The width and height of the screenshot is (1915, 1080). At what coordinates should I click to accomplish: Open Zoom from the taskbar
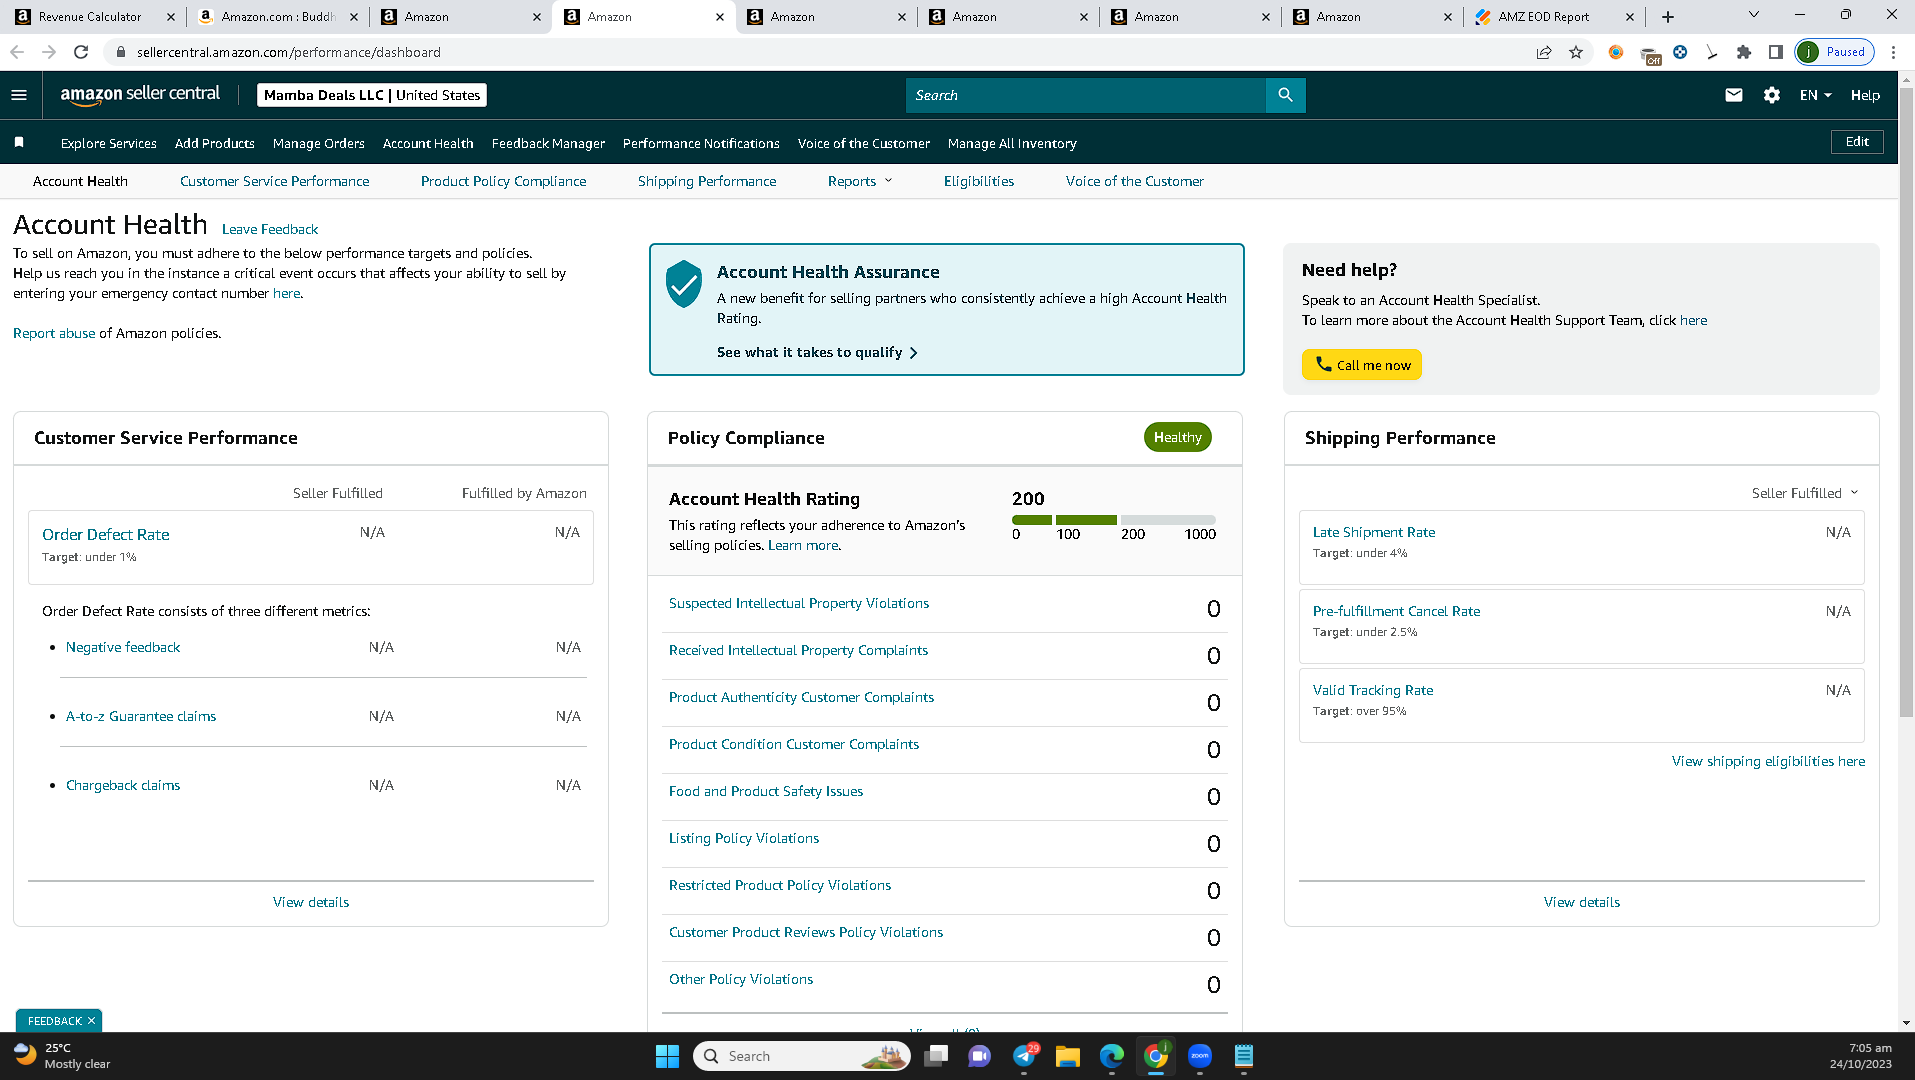1200,1056
